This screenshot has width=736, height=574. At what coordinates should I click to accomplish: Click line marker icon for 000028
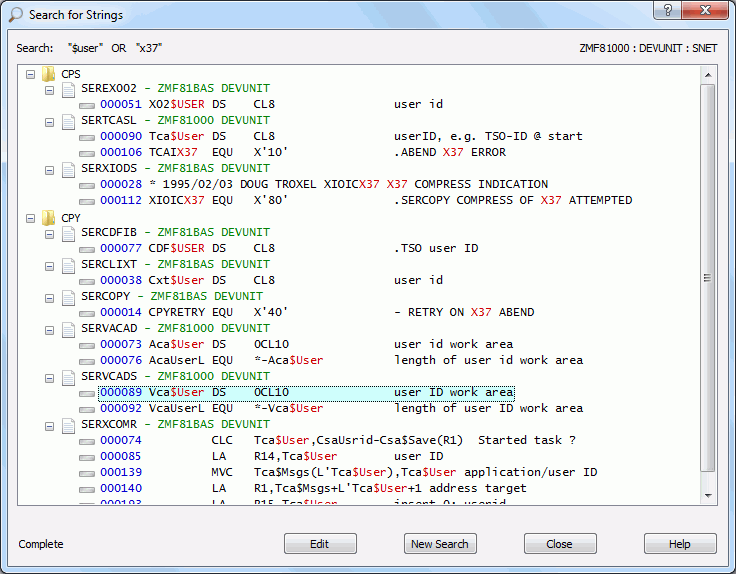pyautogui.click(x=87, y=185)
